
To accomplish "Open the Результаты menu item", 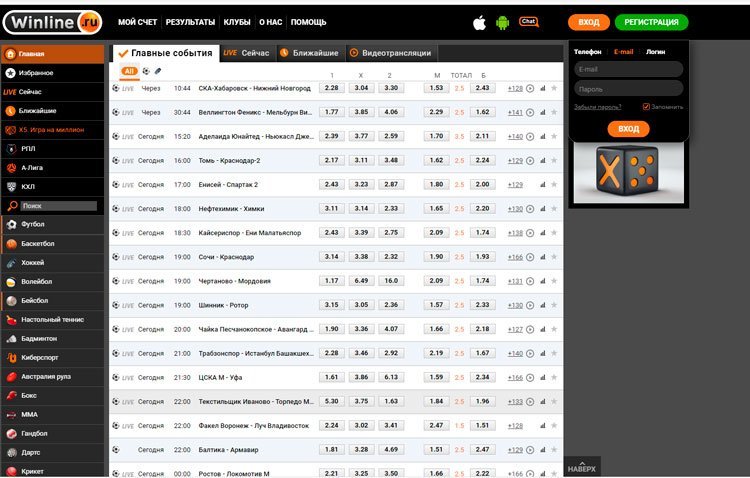I will tap(190, 22).
